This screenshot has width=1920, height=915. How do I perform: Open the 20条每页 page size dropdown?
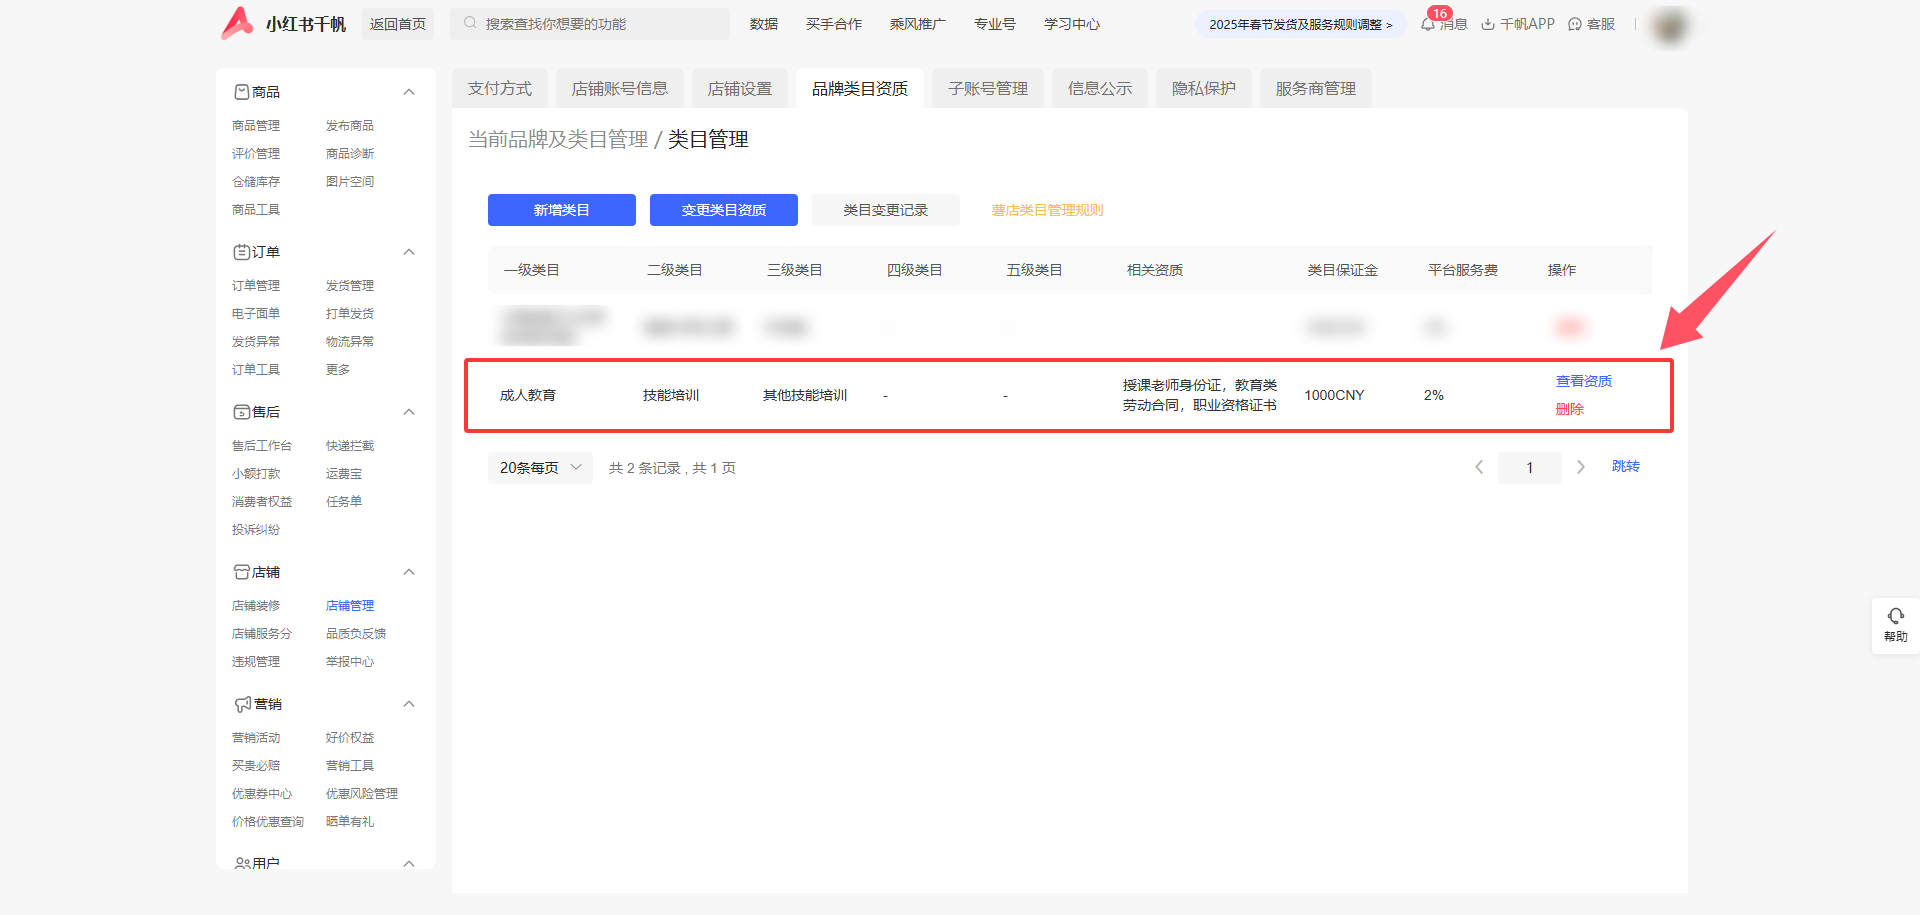point(540,468)
